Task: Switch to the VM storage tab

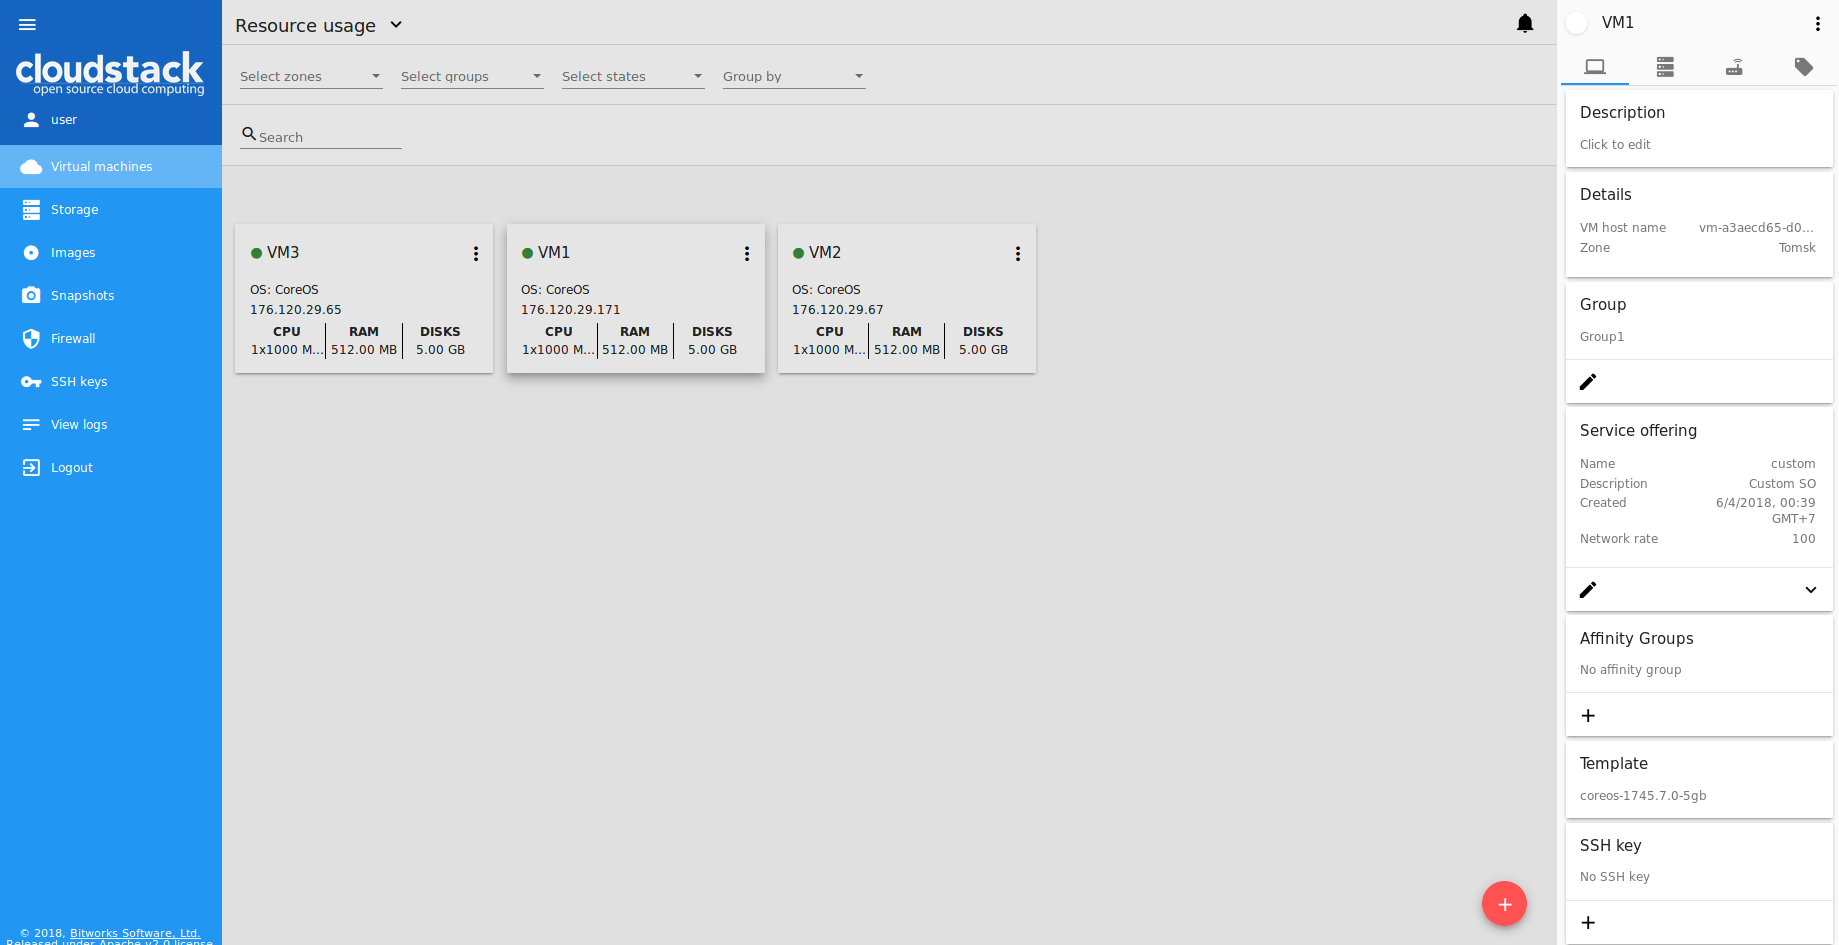Action: 1665,67
